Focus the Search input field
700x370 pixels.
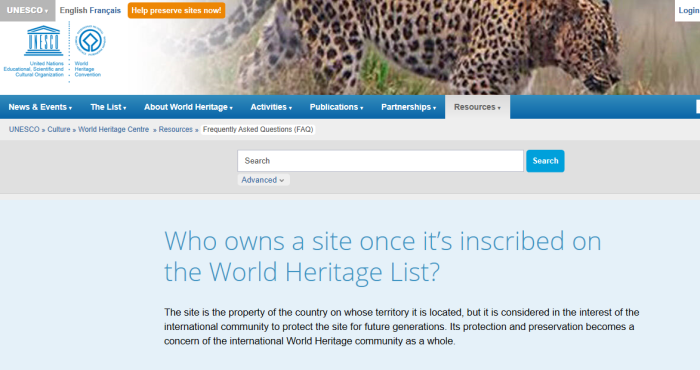380,161
